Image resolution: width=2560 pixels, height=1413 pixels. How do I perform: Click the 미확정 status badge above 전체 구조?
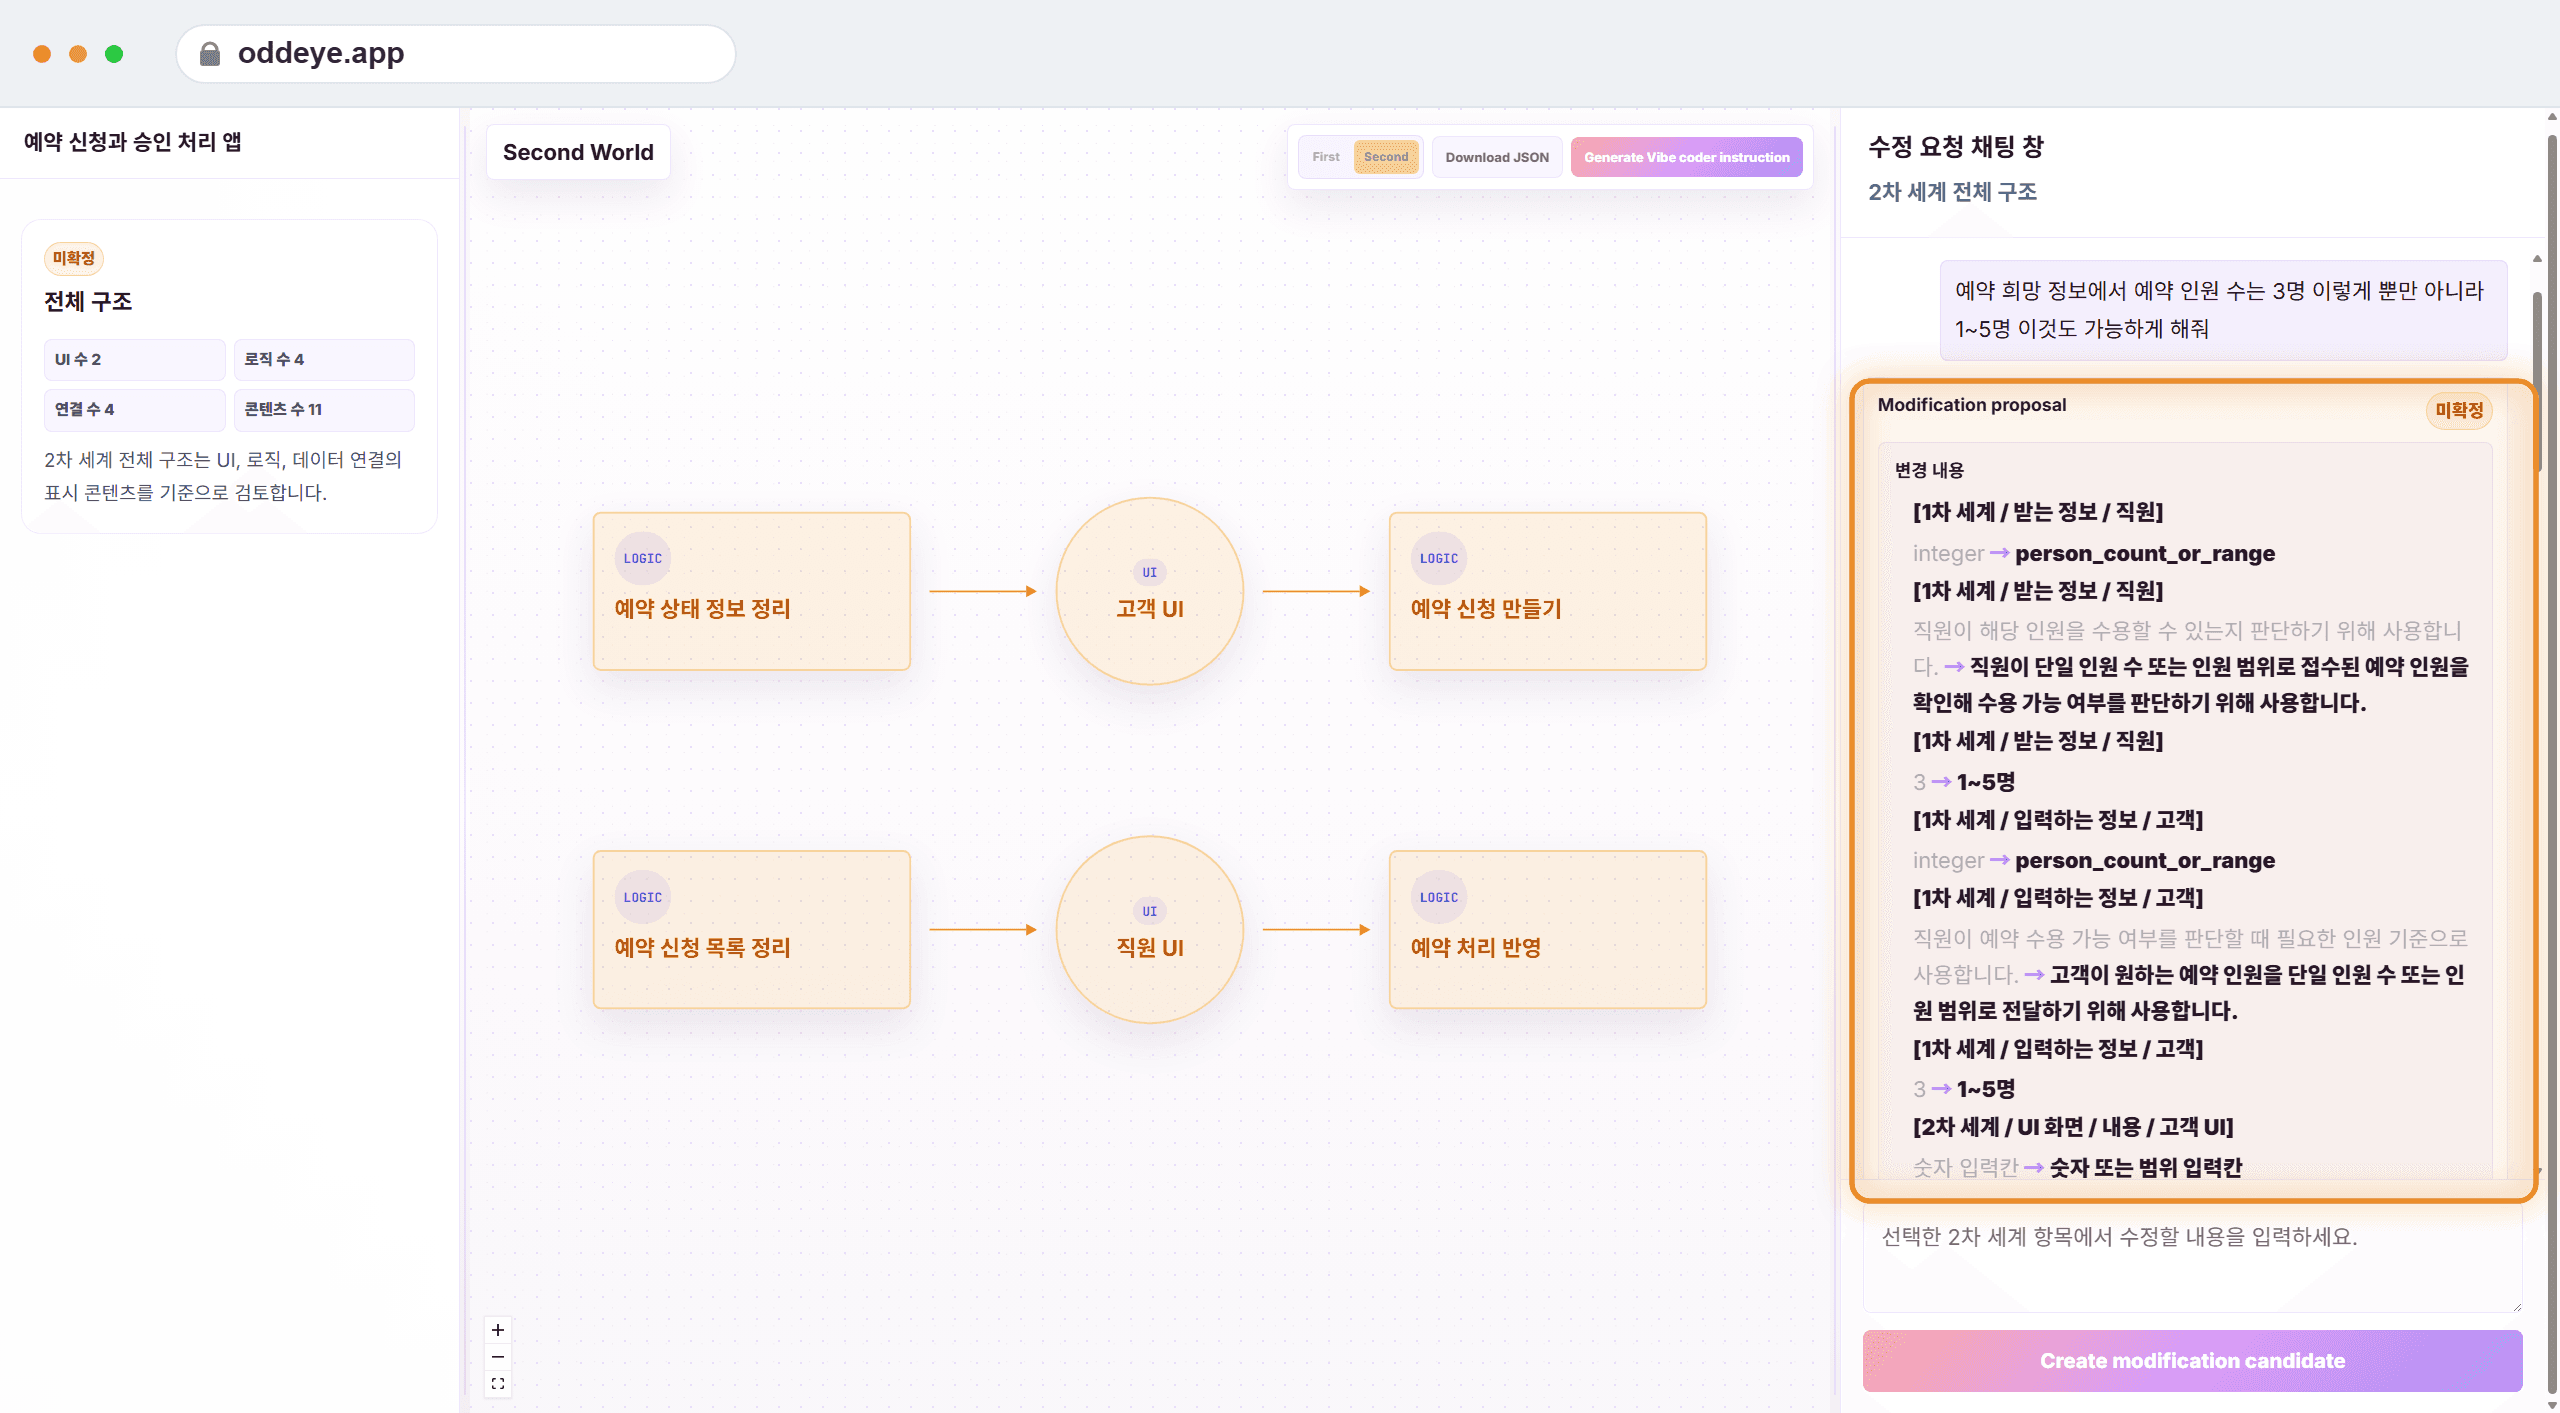pyautogui.click(x=73, y=258)
